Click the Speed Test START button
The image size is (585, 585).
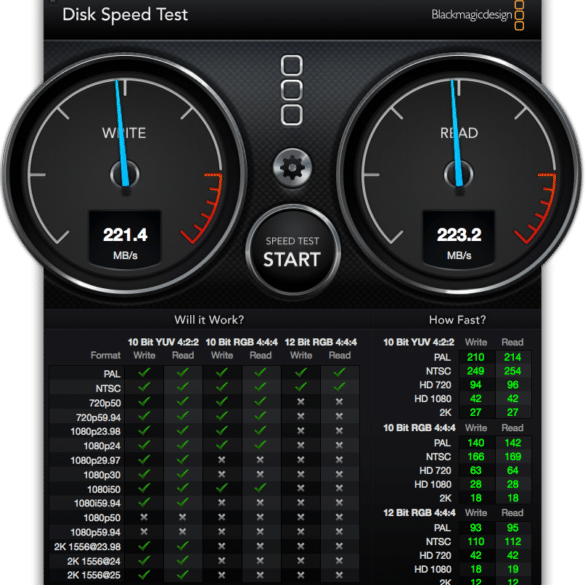click(293, 252)
